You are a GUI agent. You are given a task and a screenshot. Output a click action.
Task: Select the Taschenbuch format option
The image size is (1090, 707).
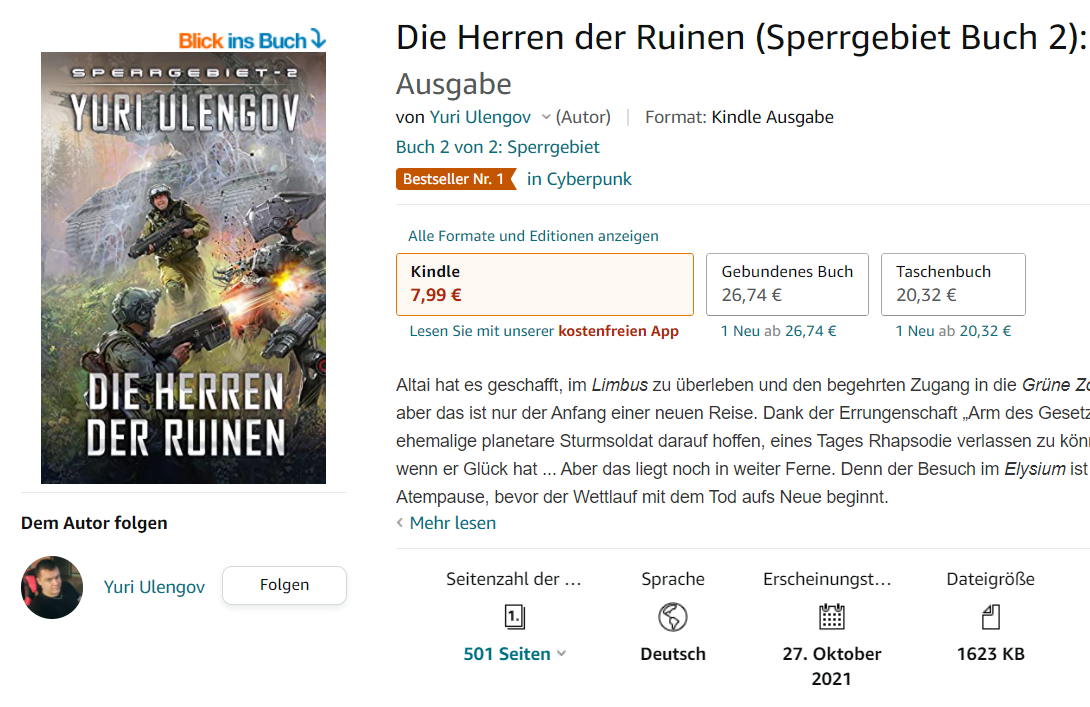953,284
